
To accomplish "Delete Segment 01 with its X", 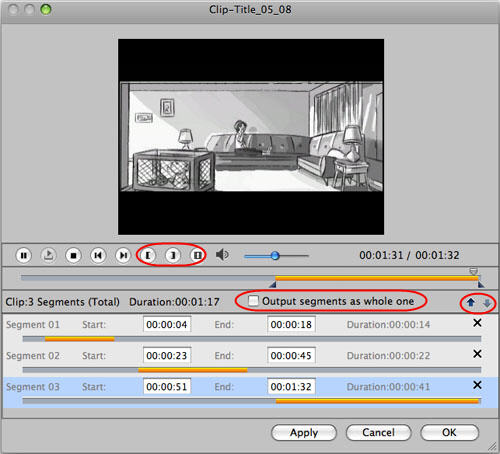I will pos(477,323).
